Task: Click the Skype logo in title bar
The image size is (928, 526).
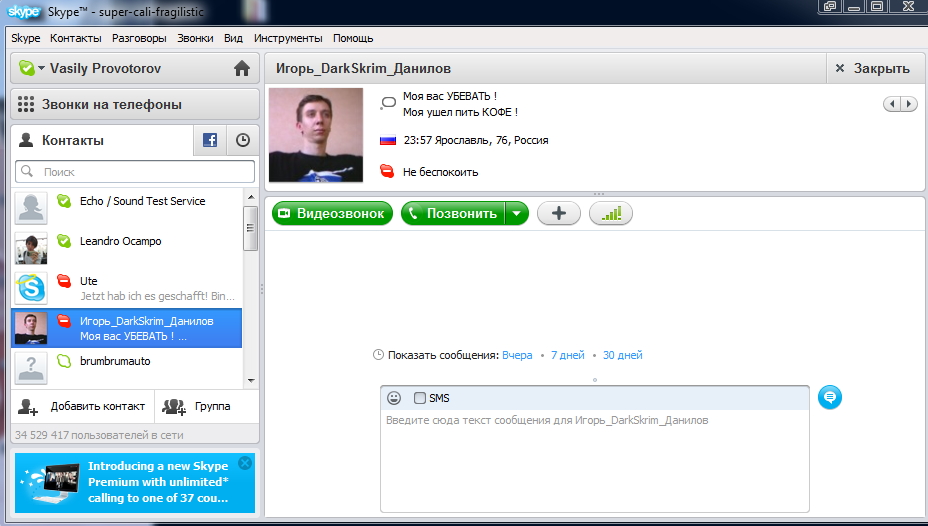Action: pos(24,12)
